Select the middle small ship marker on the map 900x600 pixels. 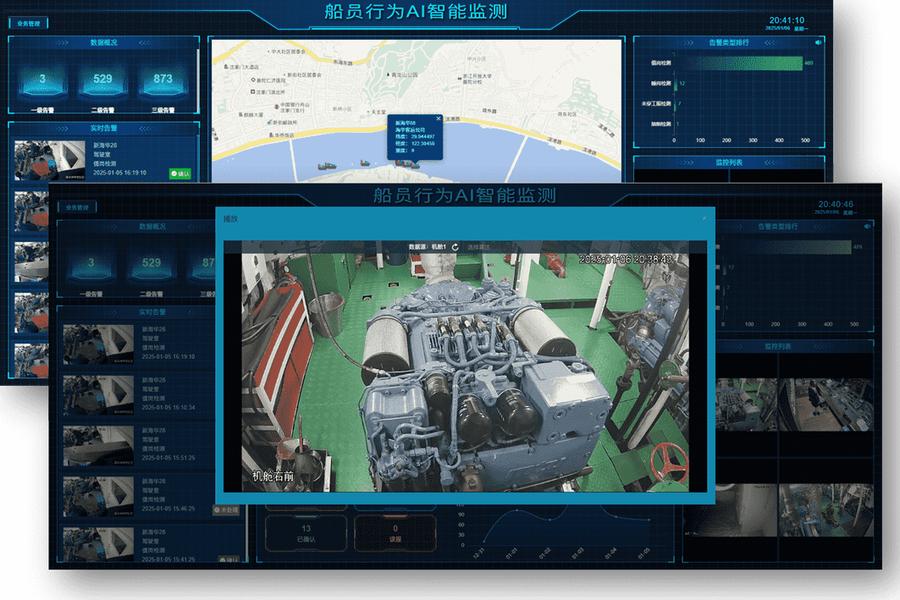tap(364, 163)
